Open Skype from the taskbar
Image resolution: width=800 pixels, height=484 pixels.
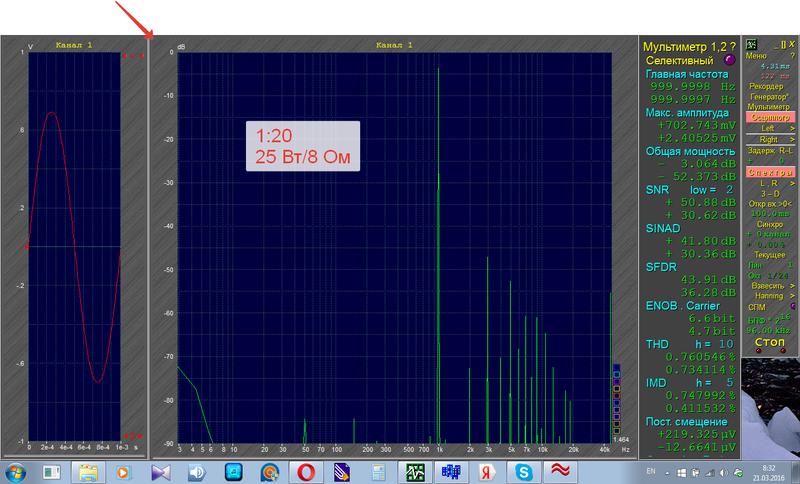[x=523, y=472]
